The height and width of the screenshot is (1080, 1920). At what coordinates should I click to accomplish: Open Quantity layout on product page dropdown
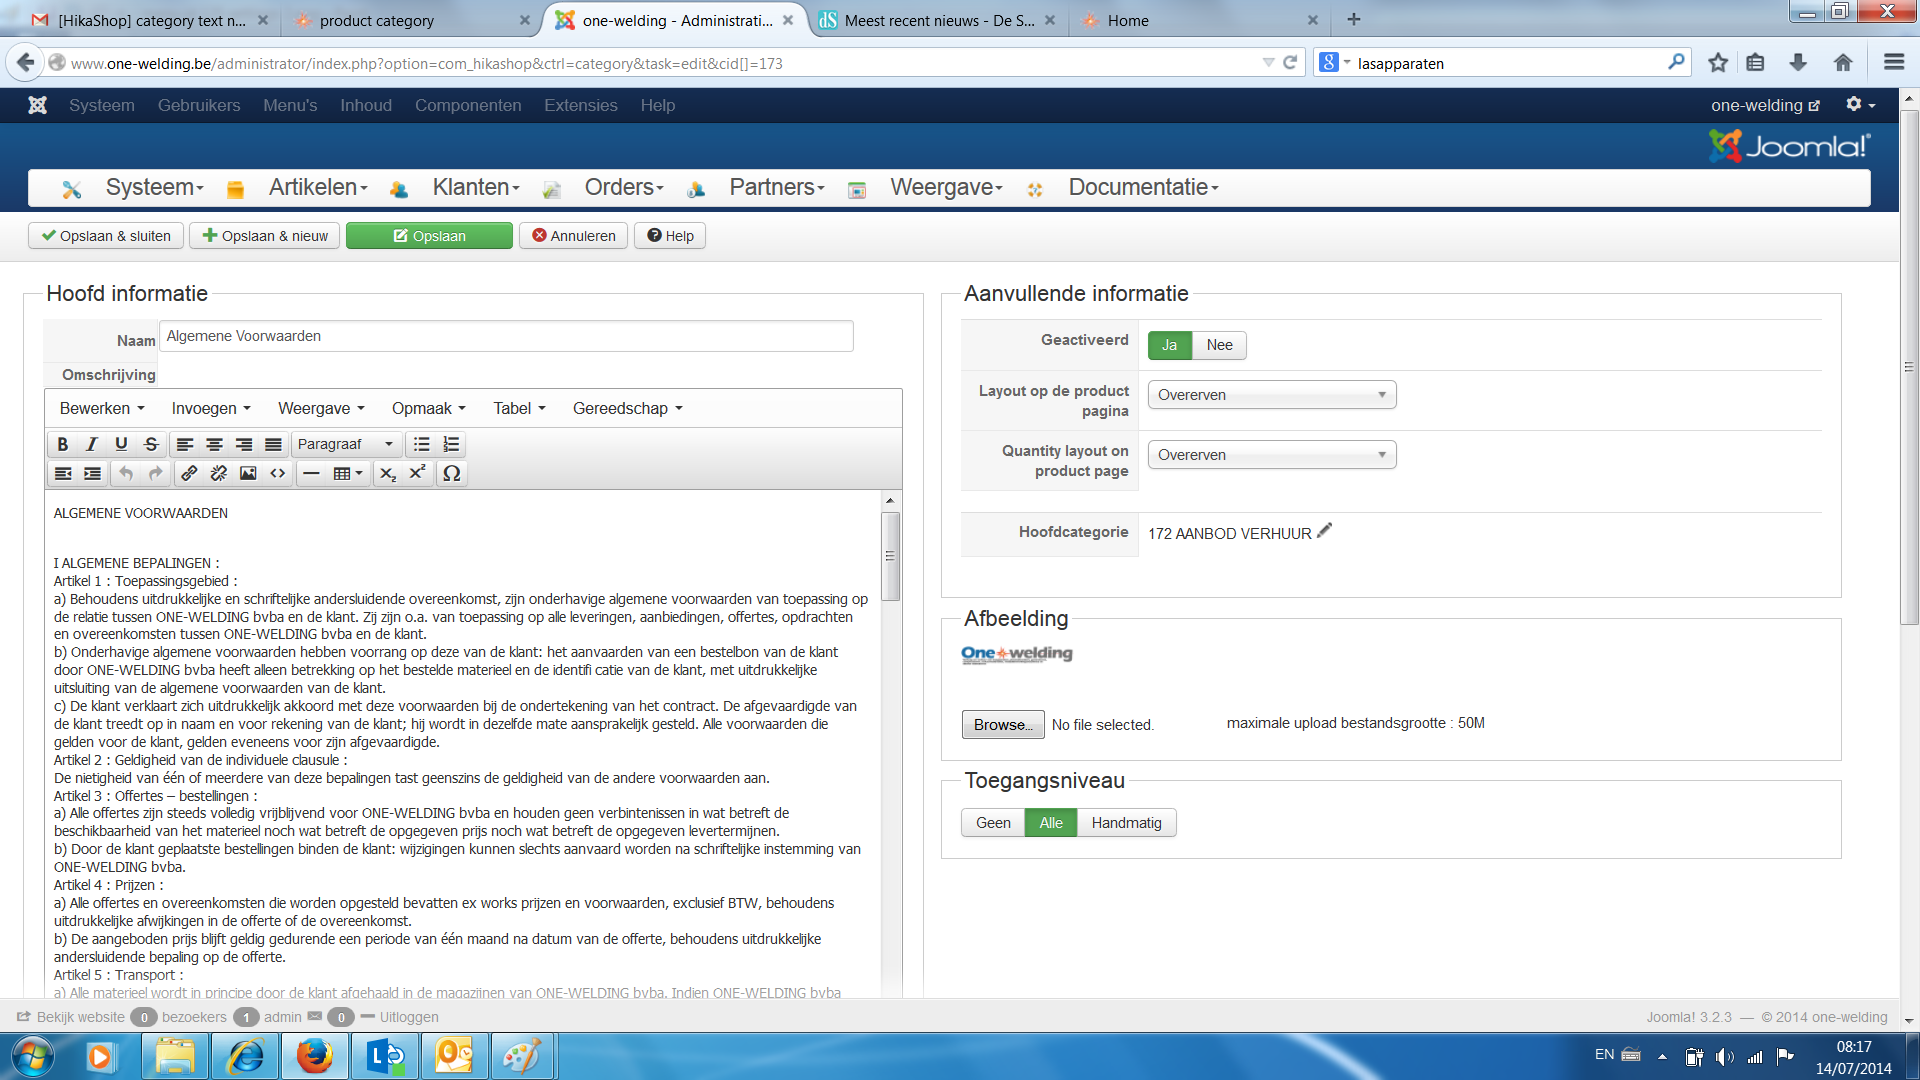click(x=1271, y=455)
